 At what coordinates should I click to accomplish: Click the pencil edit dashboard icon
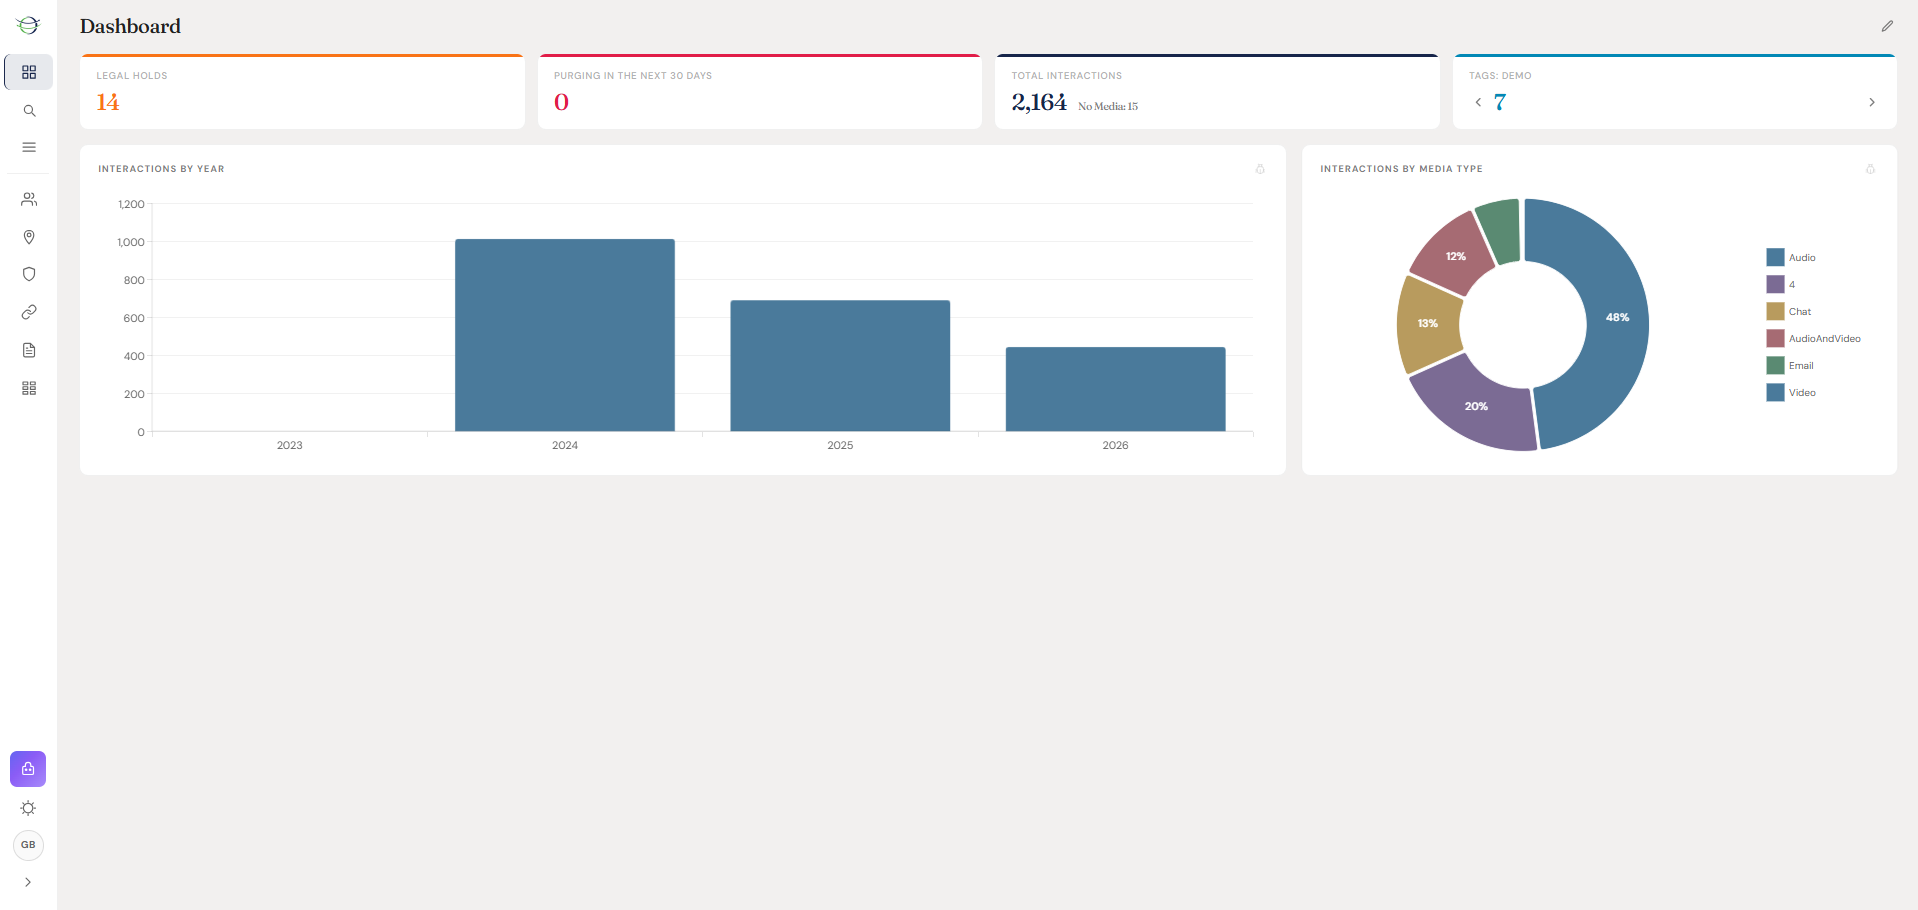1887,26
